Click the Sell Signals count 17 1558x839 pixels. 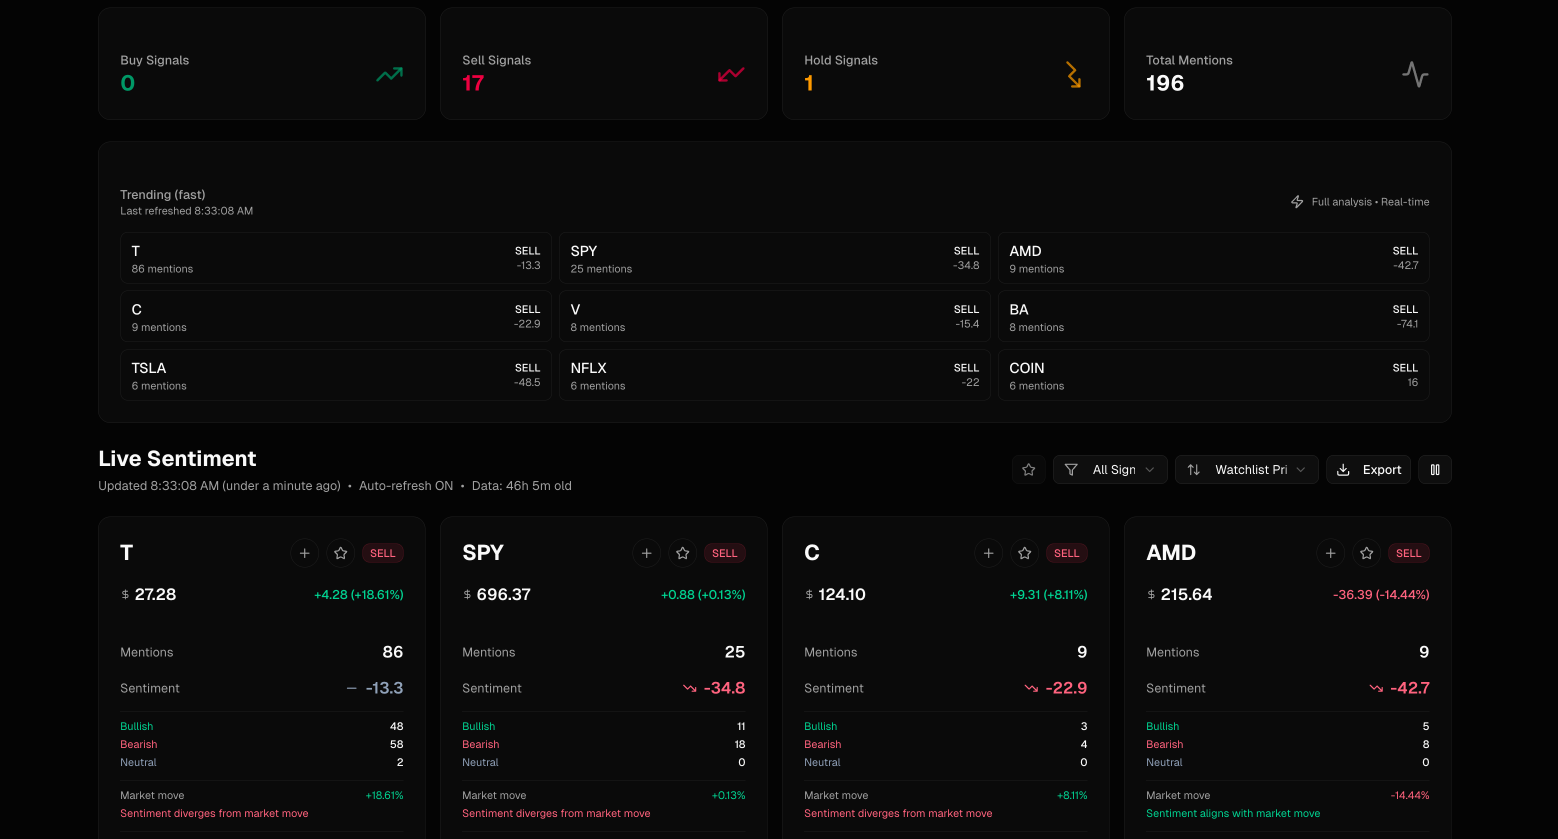click(x=473, y=84)
